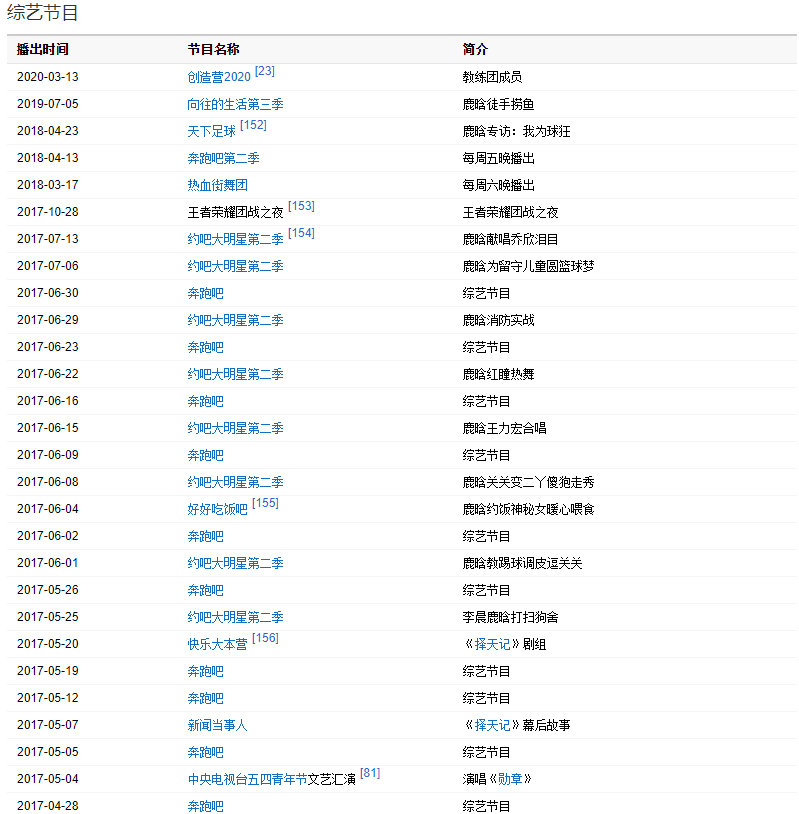The height and width of the screenshot is (814, 799).
Task: Open 择天记 link in the 幕后故事 description
Action: click(x=491, y=725)
